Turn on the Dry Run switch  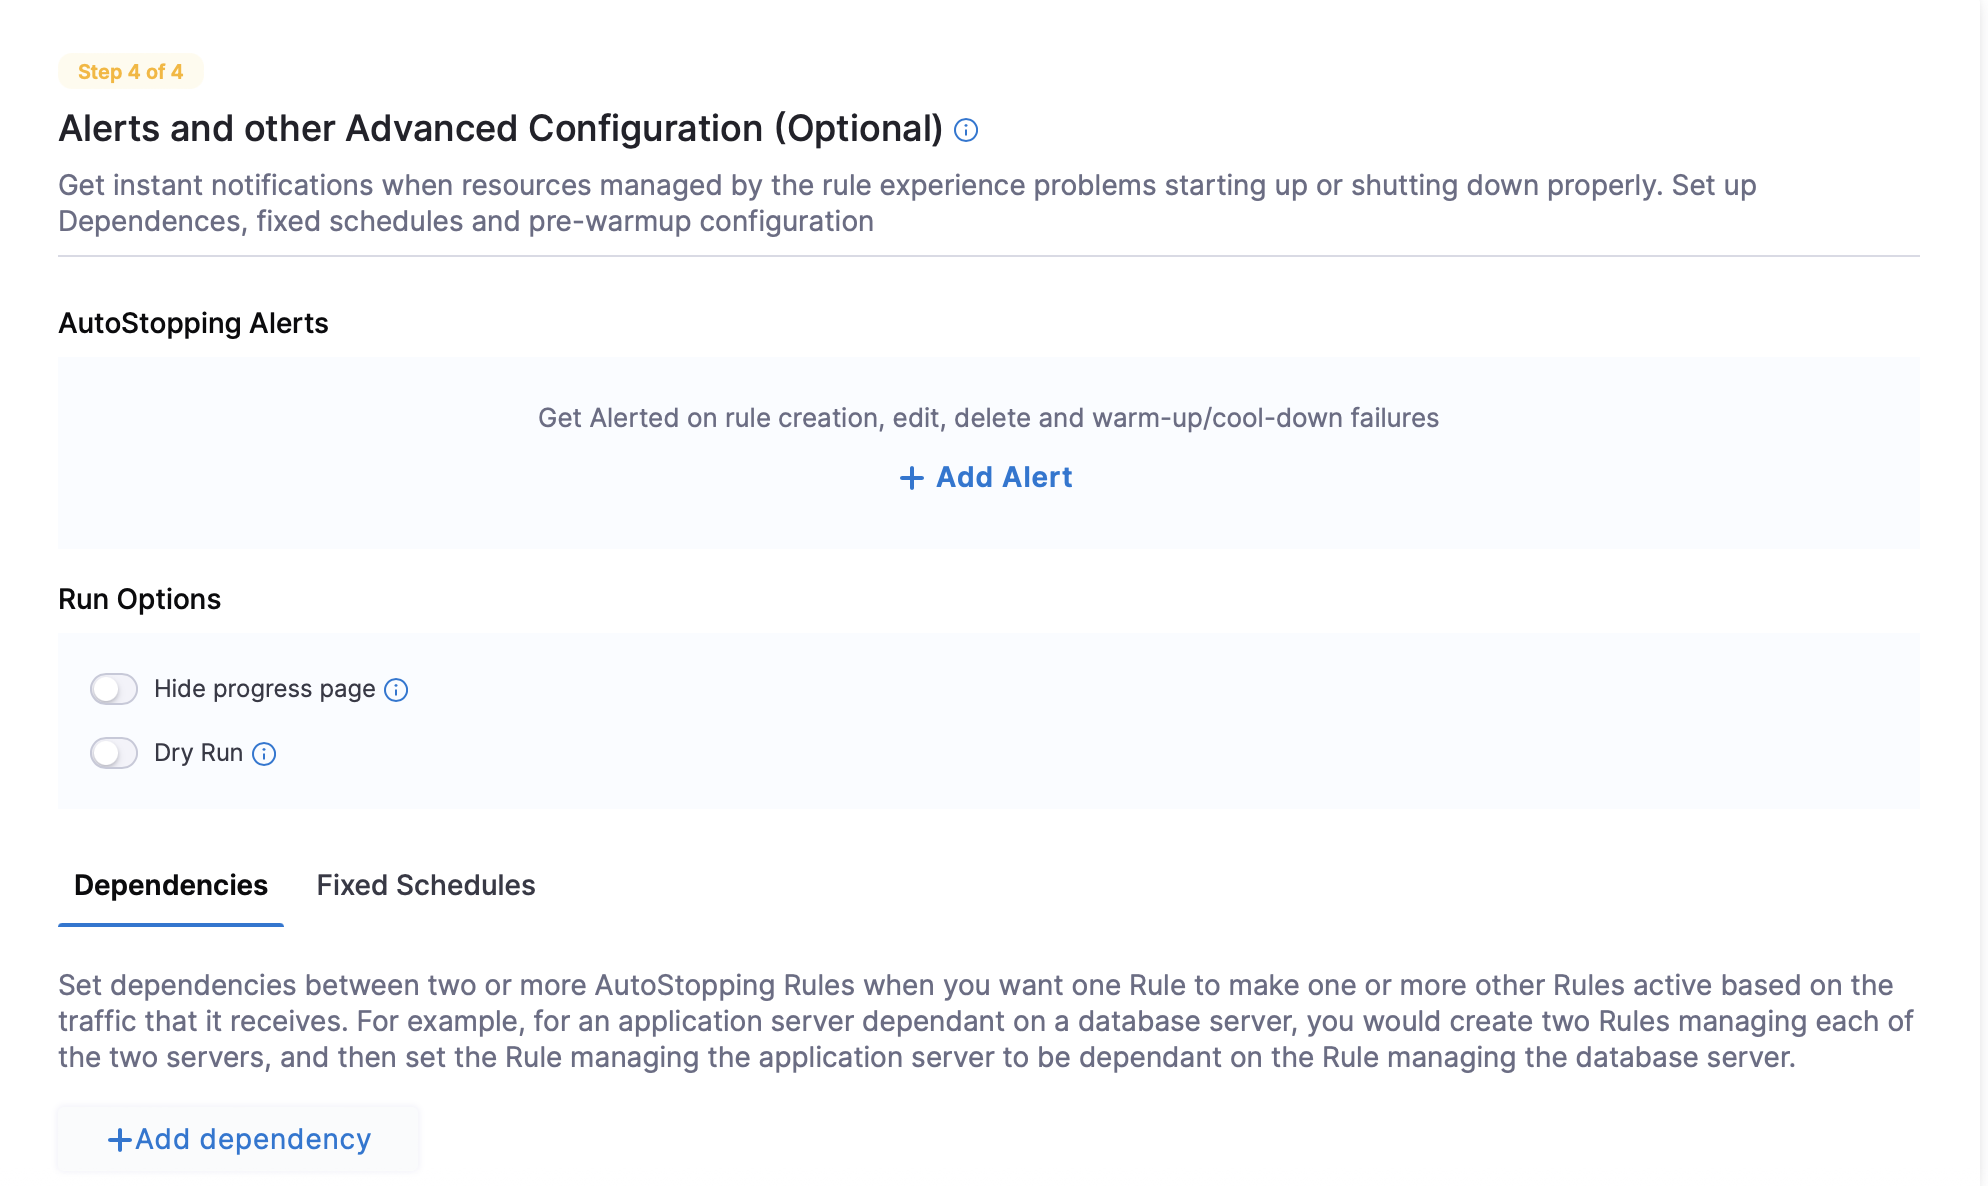tap(114, 753)
